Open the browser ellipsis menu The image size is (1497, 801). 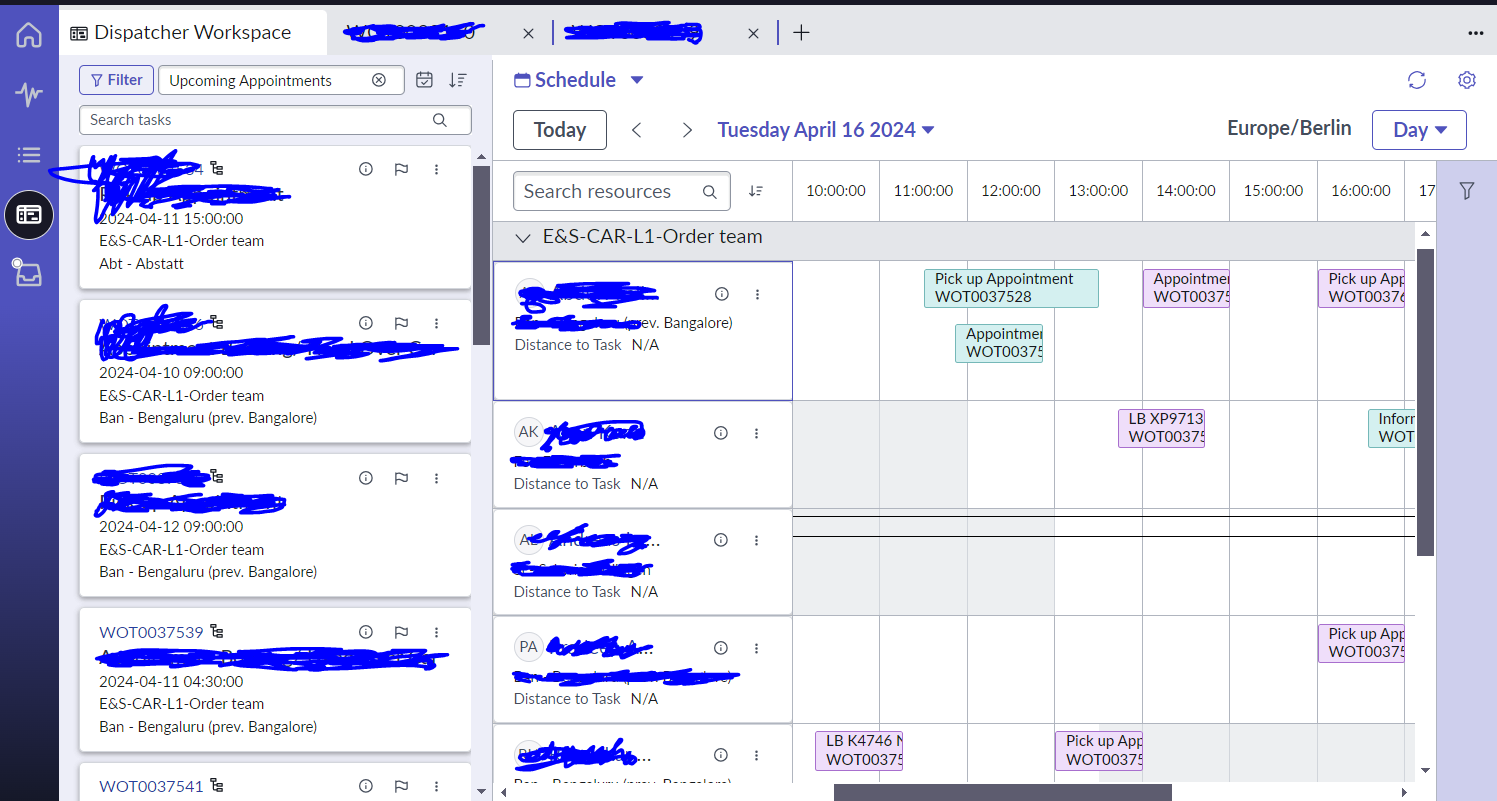coord(1476,33)
